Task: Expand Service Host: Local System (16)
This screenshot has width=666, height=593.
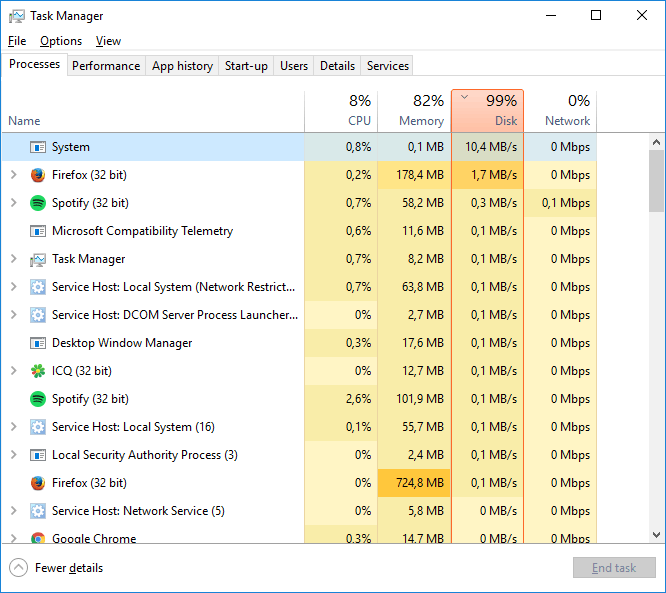Action: [13, 427]
